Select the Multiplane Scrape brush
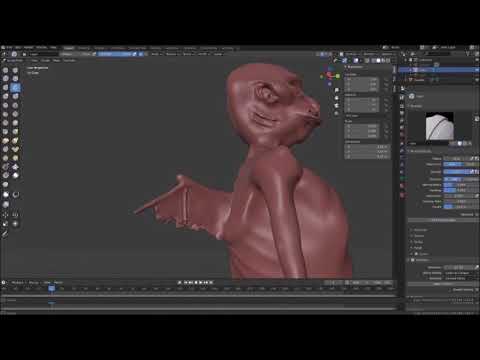The height and width of the screenshot is (360, 480). pos(15,123)
